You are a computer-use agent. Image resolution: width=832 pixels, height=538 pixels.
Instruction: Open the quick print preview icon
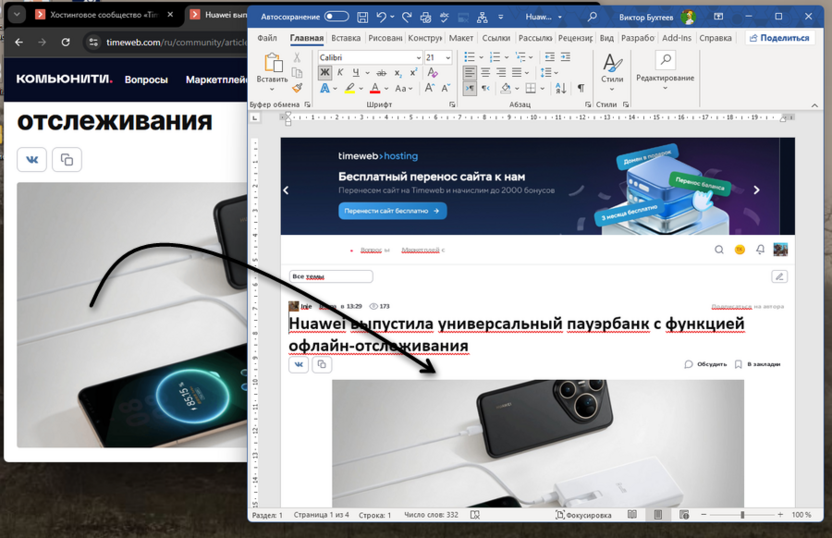point(426,17)
